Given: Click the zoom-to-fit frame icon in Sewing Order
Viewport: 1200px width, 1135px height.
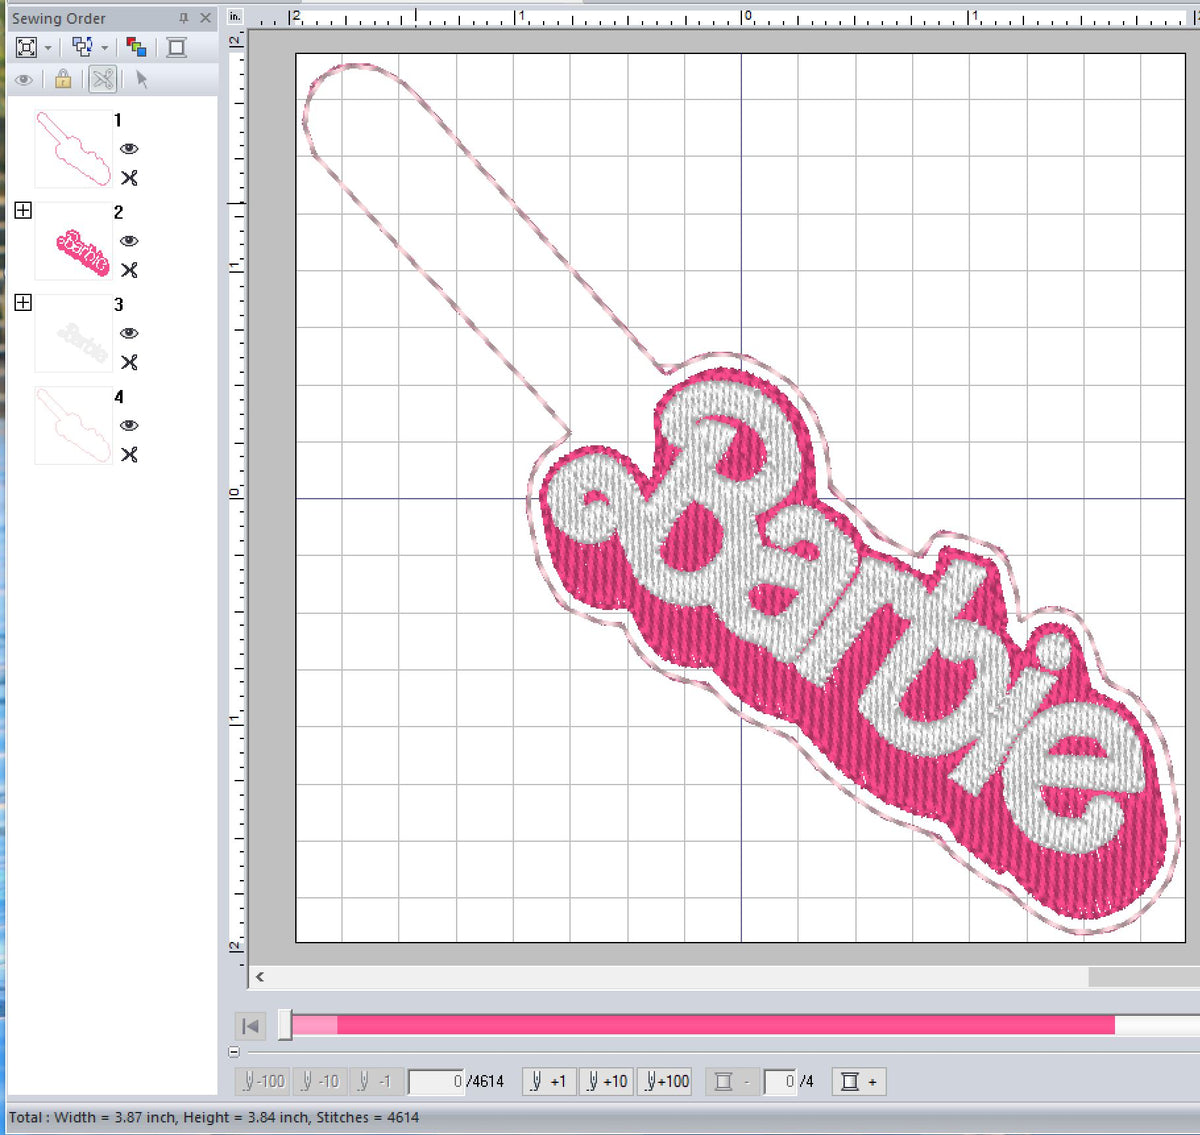Looking at the screenshot, I should coord(26,47).
